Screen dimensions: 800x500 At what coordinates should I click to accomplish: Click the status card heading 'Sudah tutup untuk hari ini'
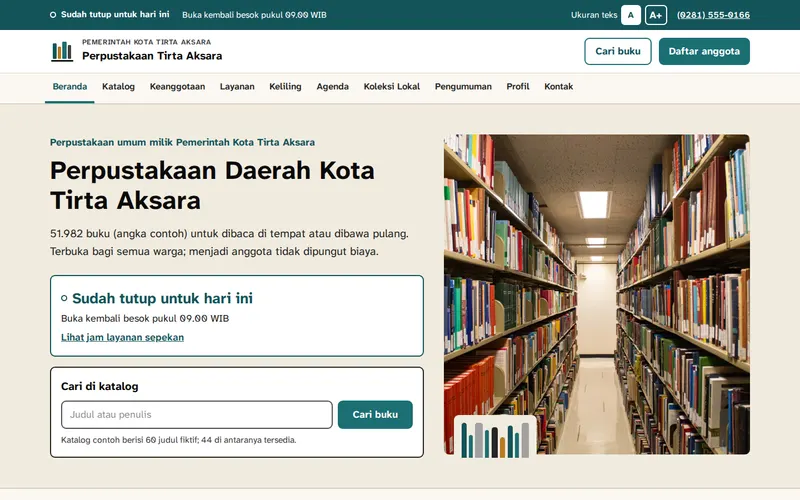coord(162,298)
